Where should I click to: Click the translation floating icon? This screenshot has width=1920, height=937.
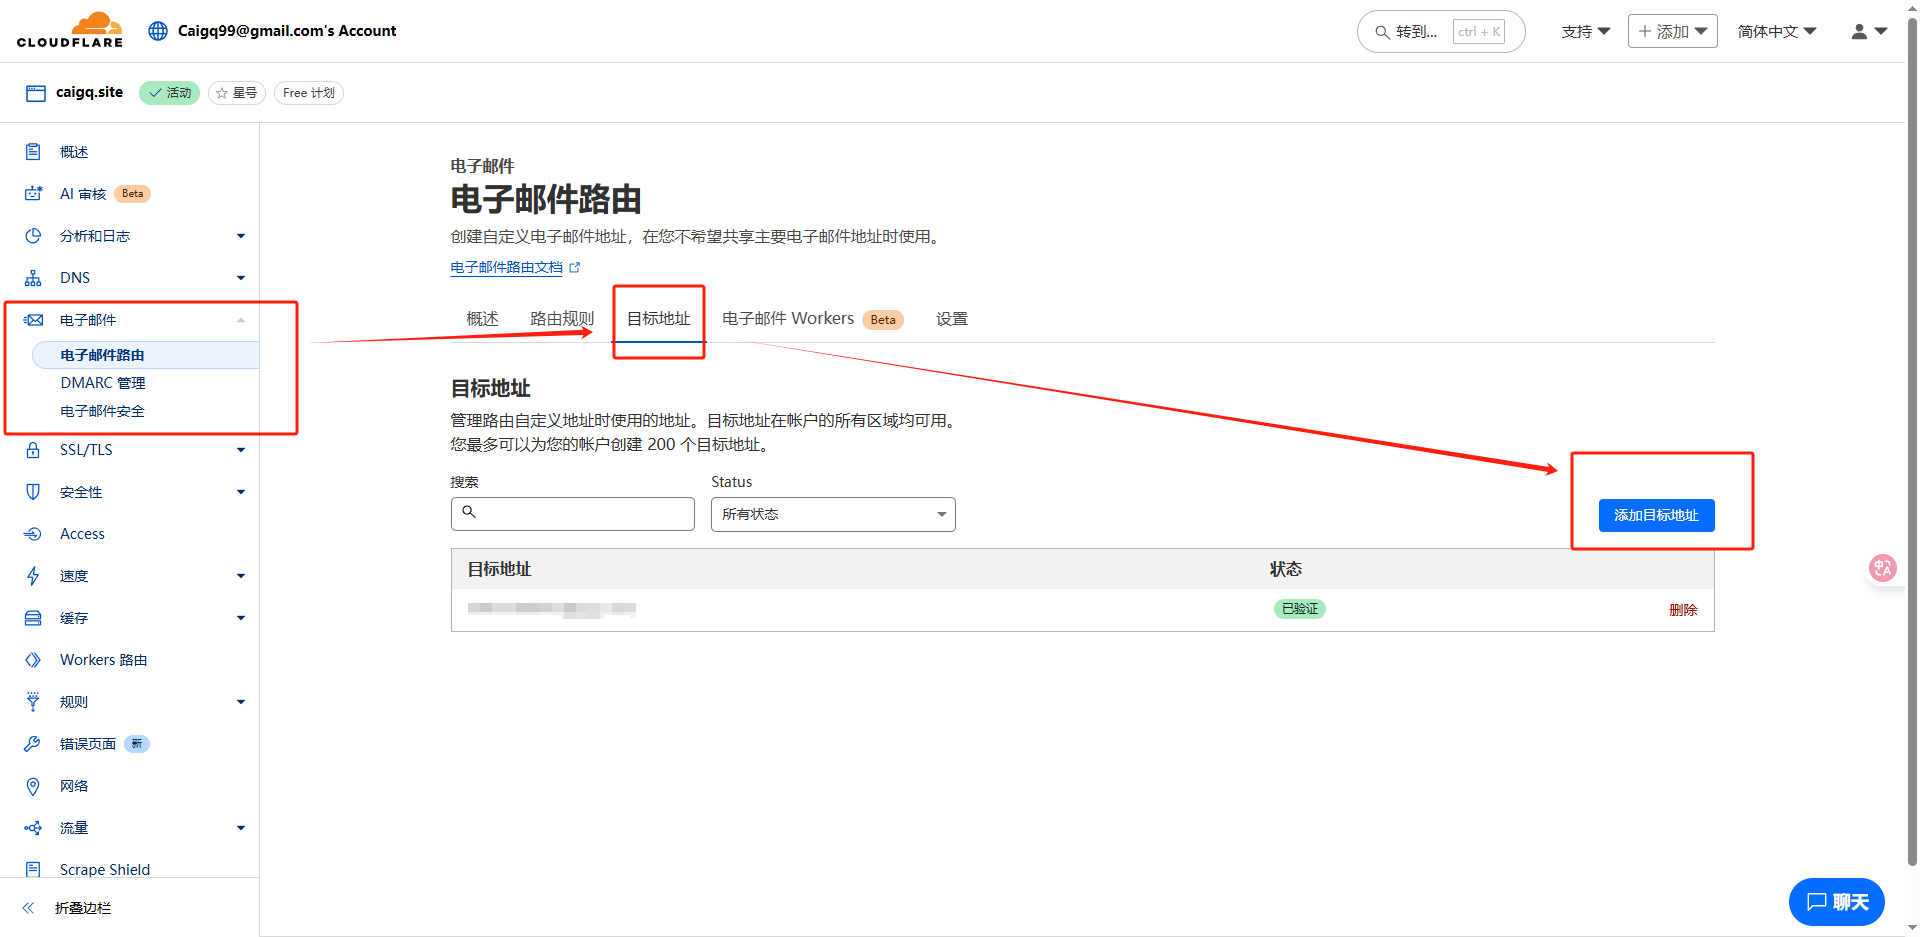(1882, 568)
